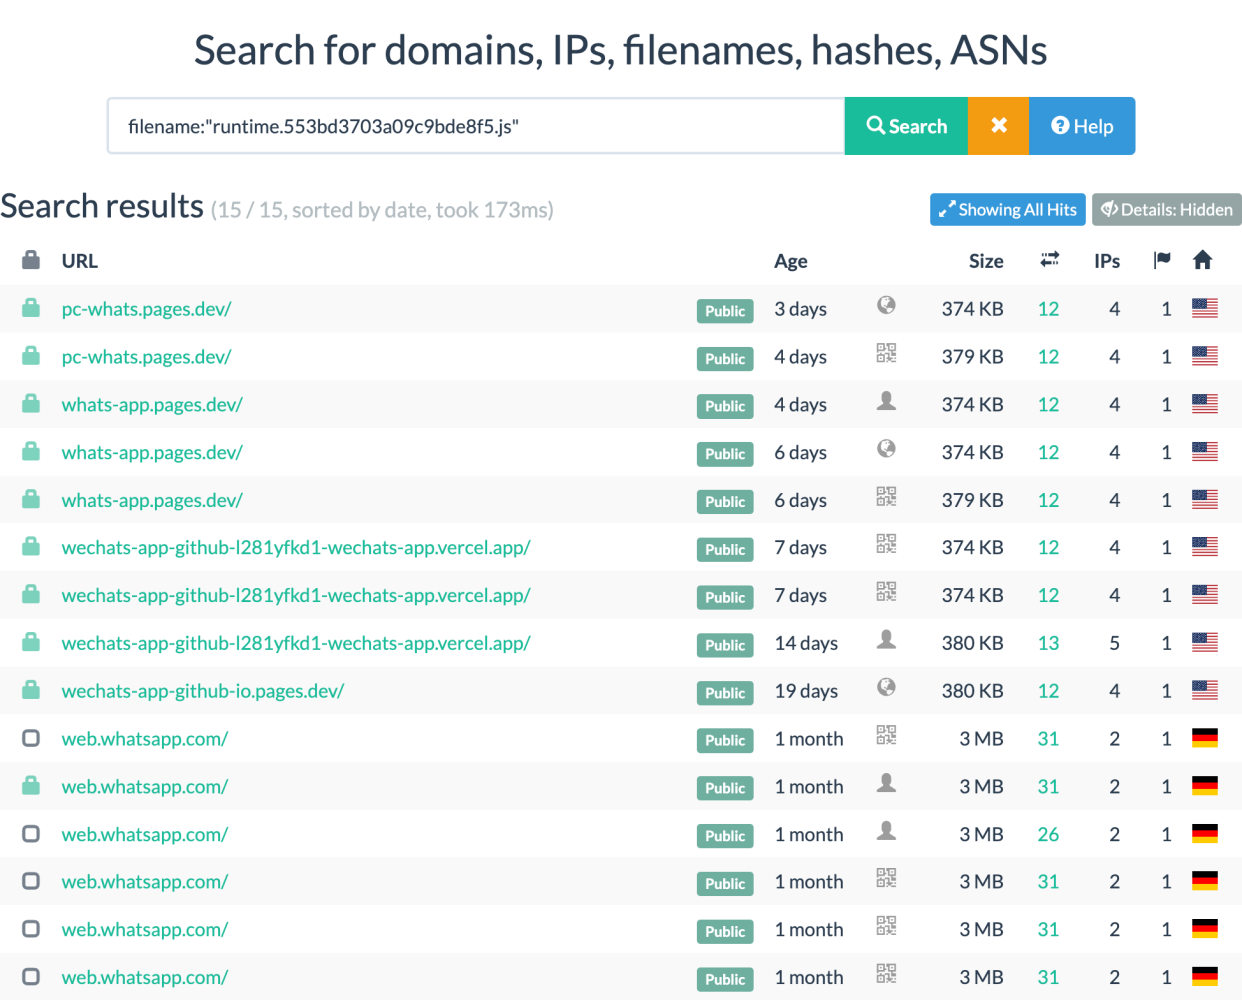Click the unlocked icon in the 26-requests row
Viewport: 1242px width, 1000px height.
coord(31,833)
